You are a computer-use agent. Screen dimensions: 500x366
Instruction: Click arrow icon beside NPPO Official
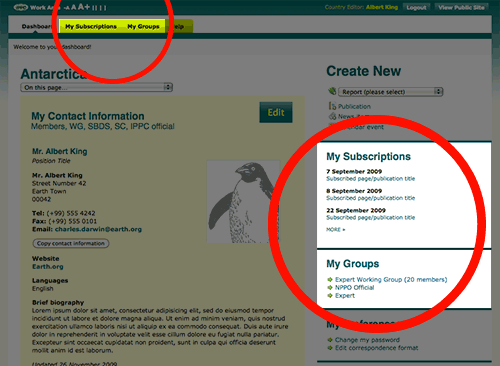tap(330, 287)
